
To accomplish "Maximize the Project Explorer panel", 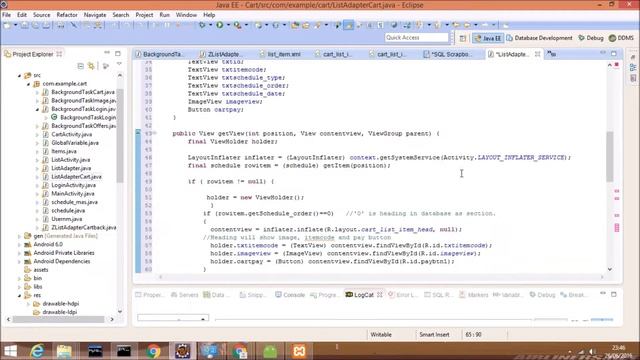I will tap(118, 53).
